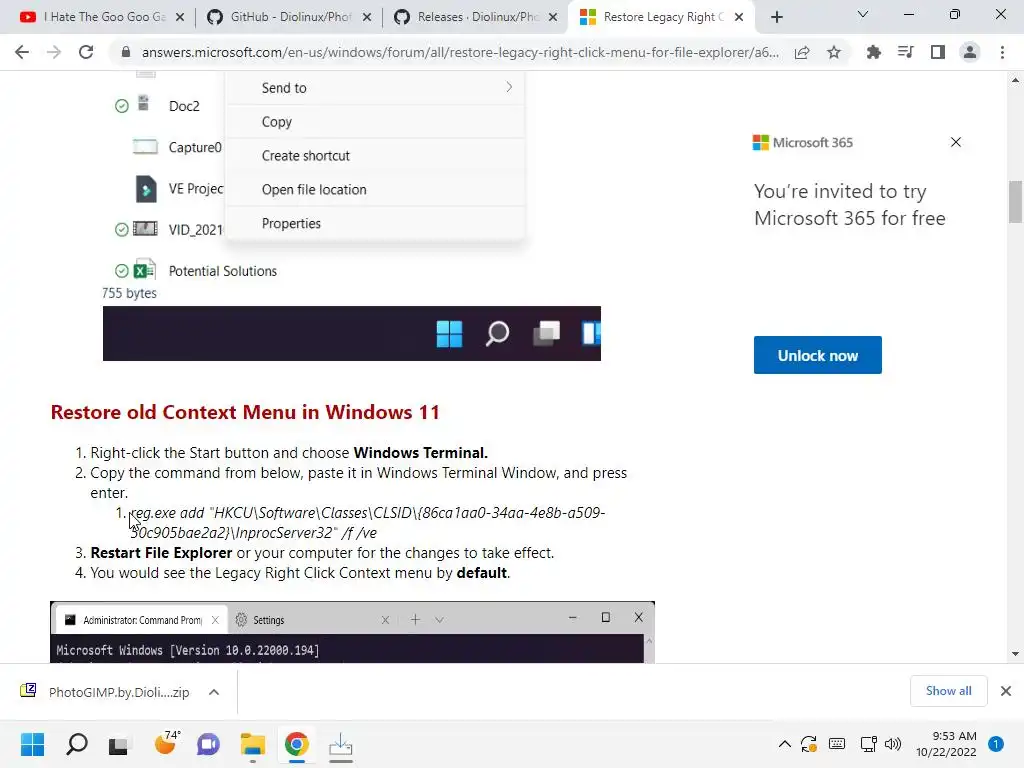The image size is (1024, 768).
Task: Dismiss the Microsoft 365 ad
Action: (x=956, y=142)
